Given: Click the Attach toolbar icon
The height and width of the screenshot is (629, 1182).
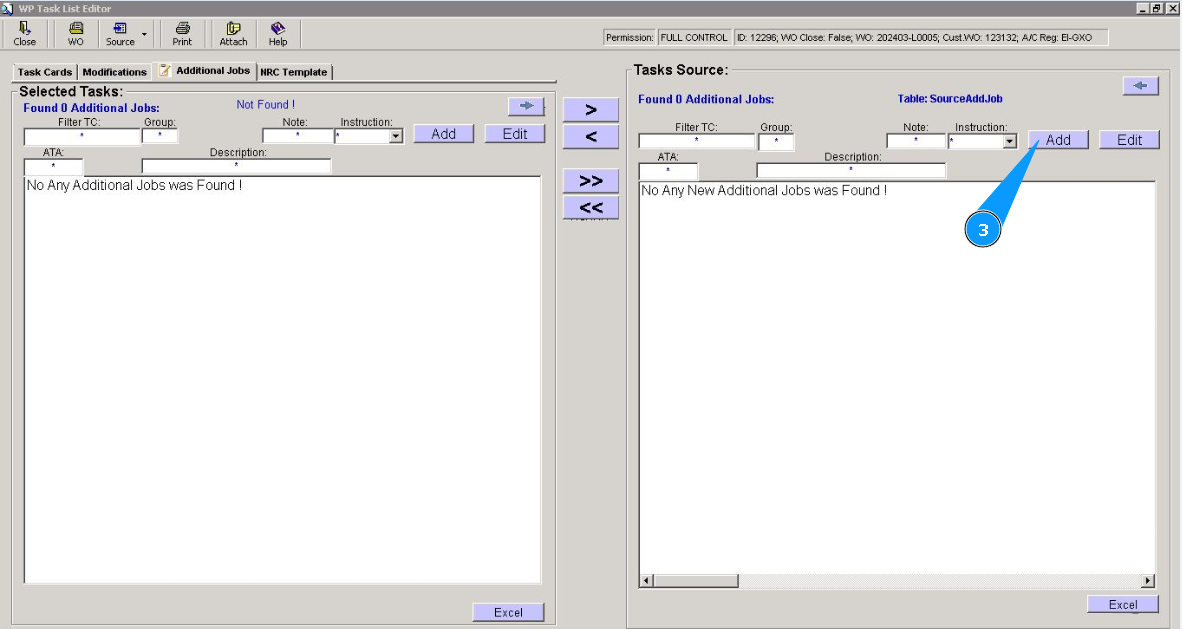Looking at the screenshot, I should tap(233, 34).
